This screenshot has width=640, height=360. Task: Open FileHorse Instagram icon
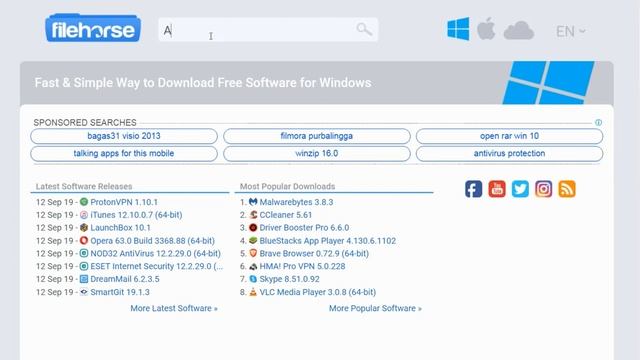coord(544,189)
